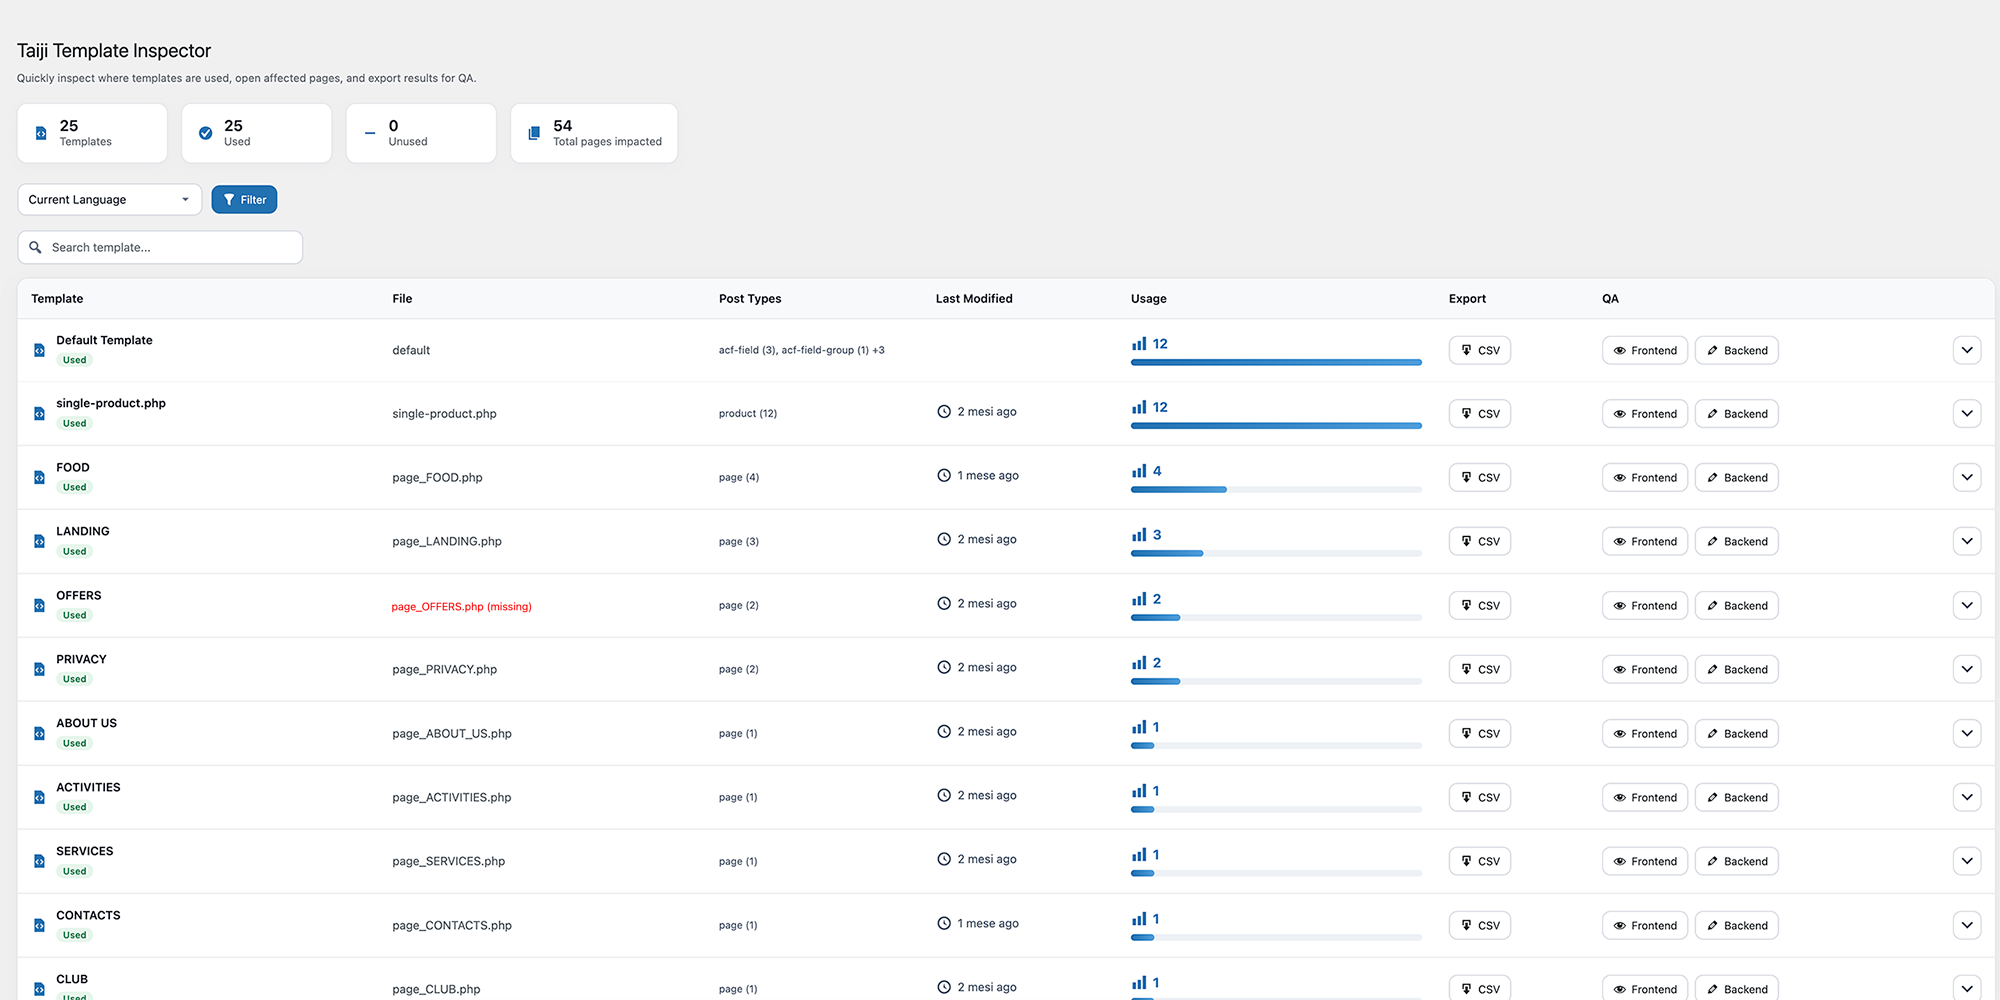2000x1000 pixels.
Task: Click the dash icon on the Unused card
Action: coord(370,132)
